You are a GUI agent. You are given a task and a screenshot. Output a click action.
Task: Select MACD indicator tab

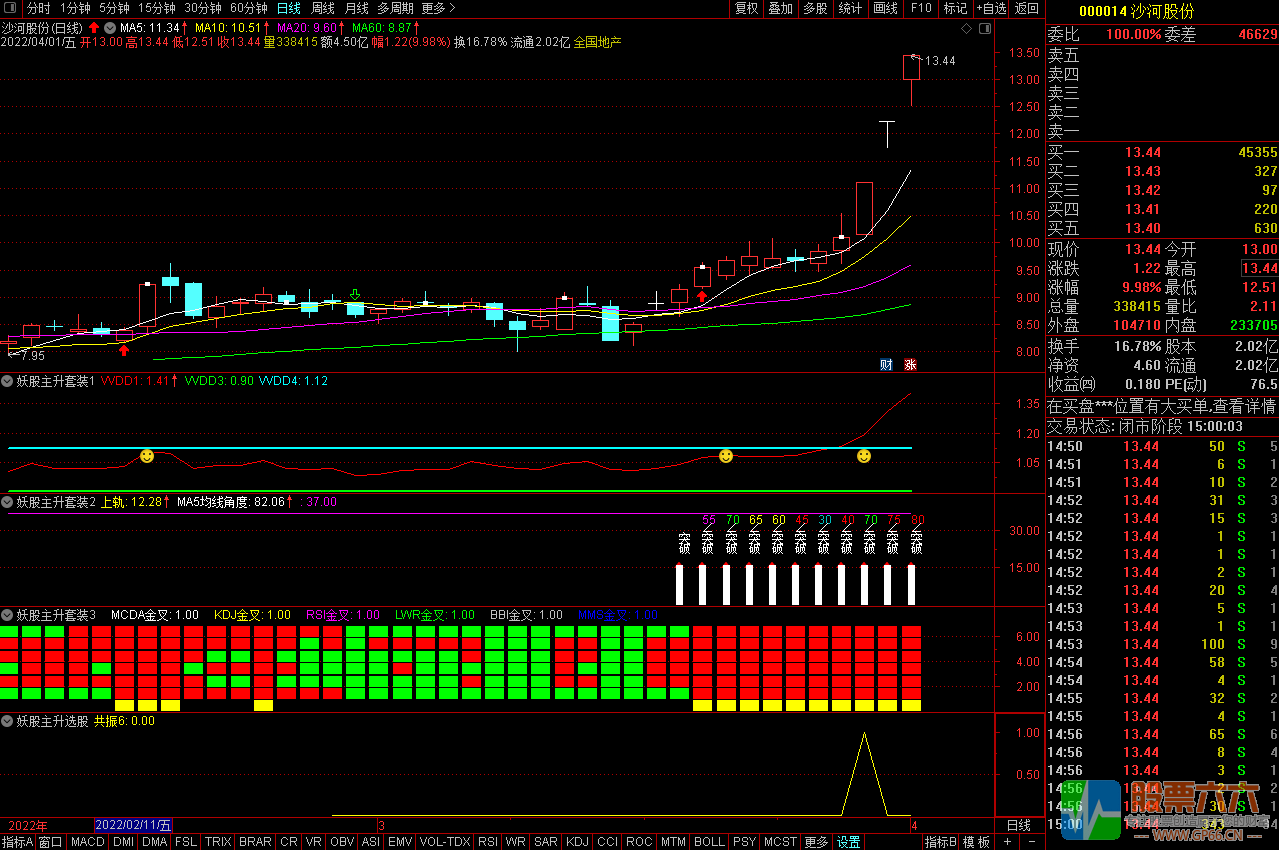click(88, 842)
